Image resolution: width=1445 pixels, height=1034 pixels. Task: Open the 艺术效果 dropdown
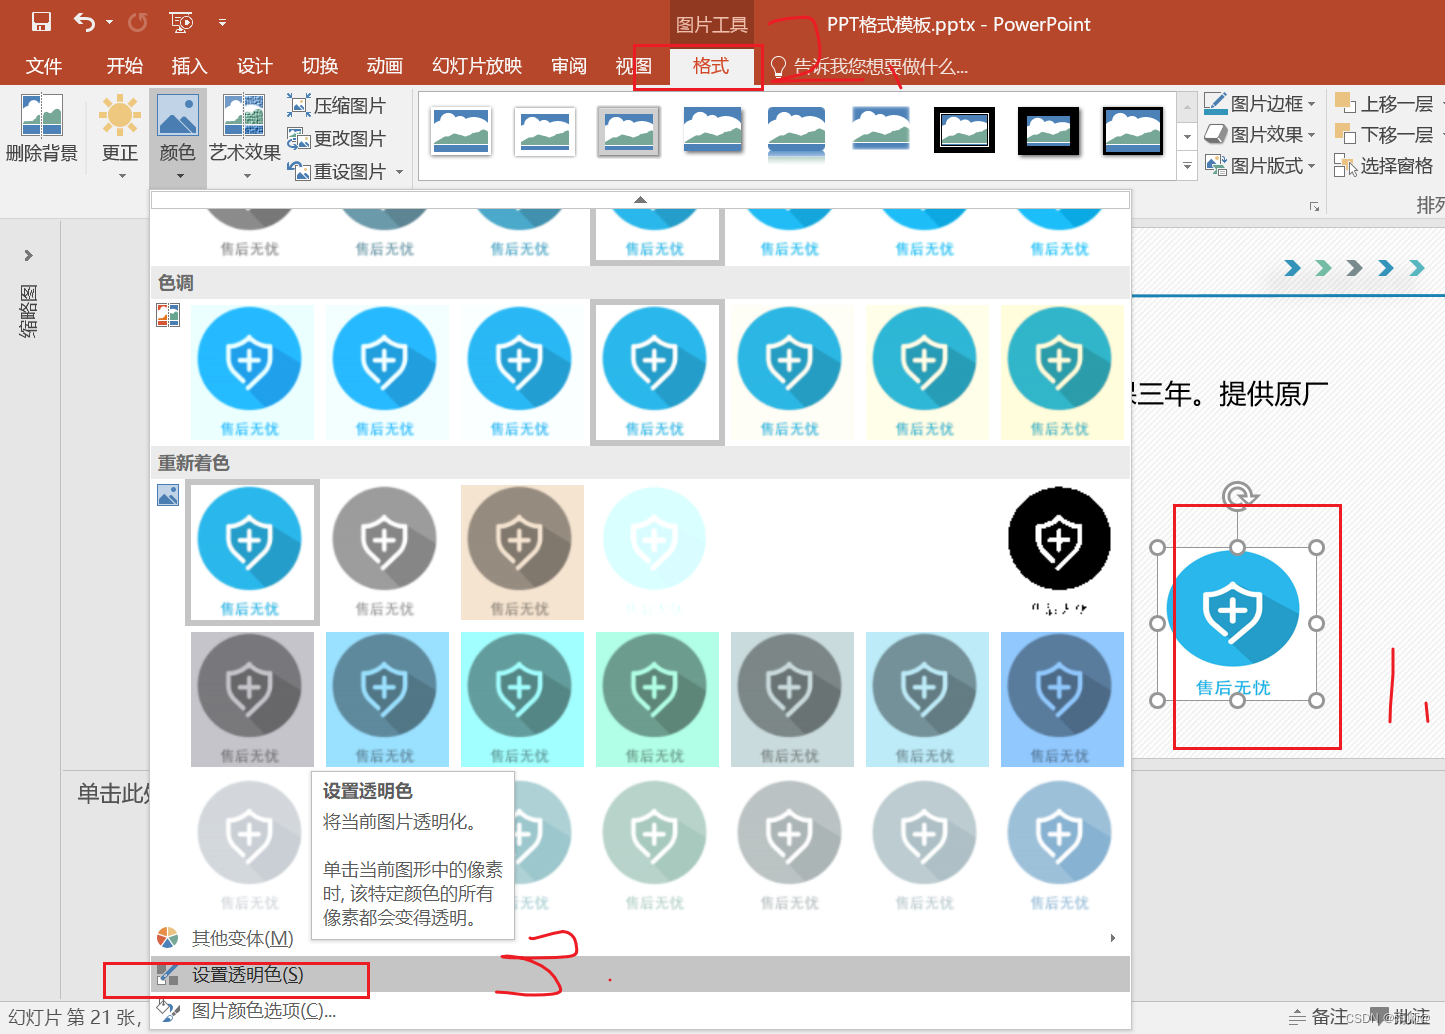pyautogui.click(x=245, y=136)
